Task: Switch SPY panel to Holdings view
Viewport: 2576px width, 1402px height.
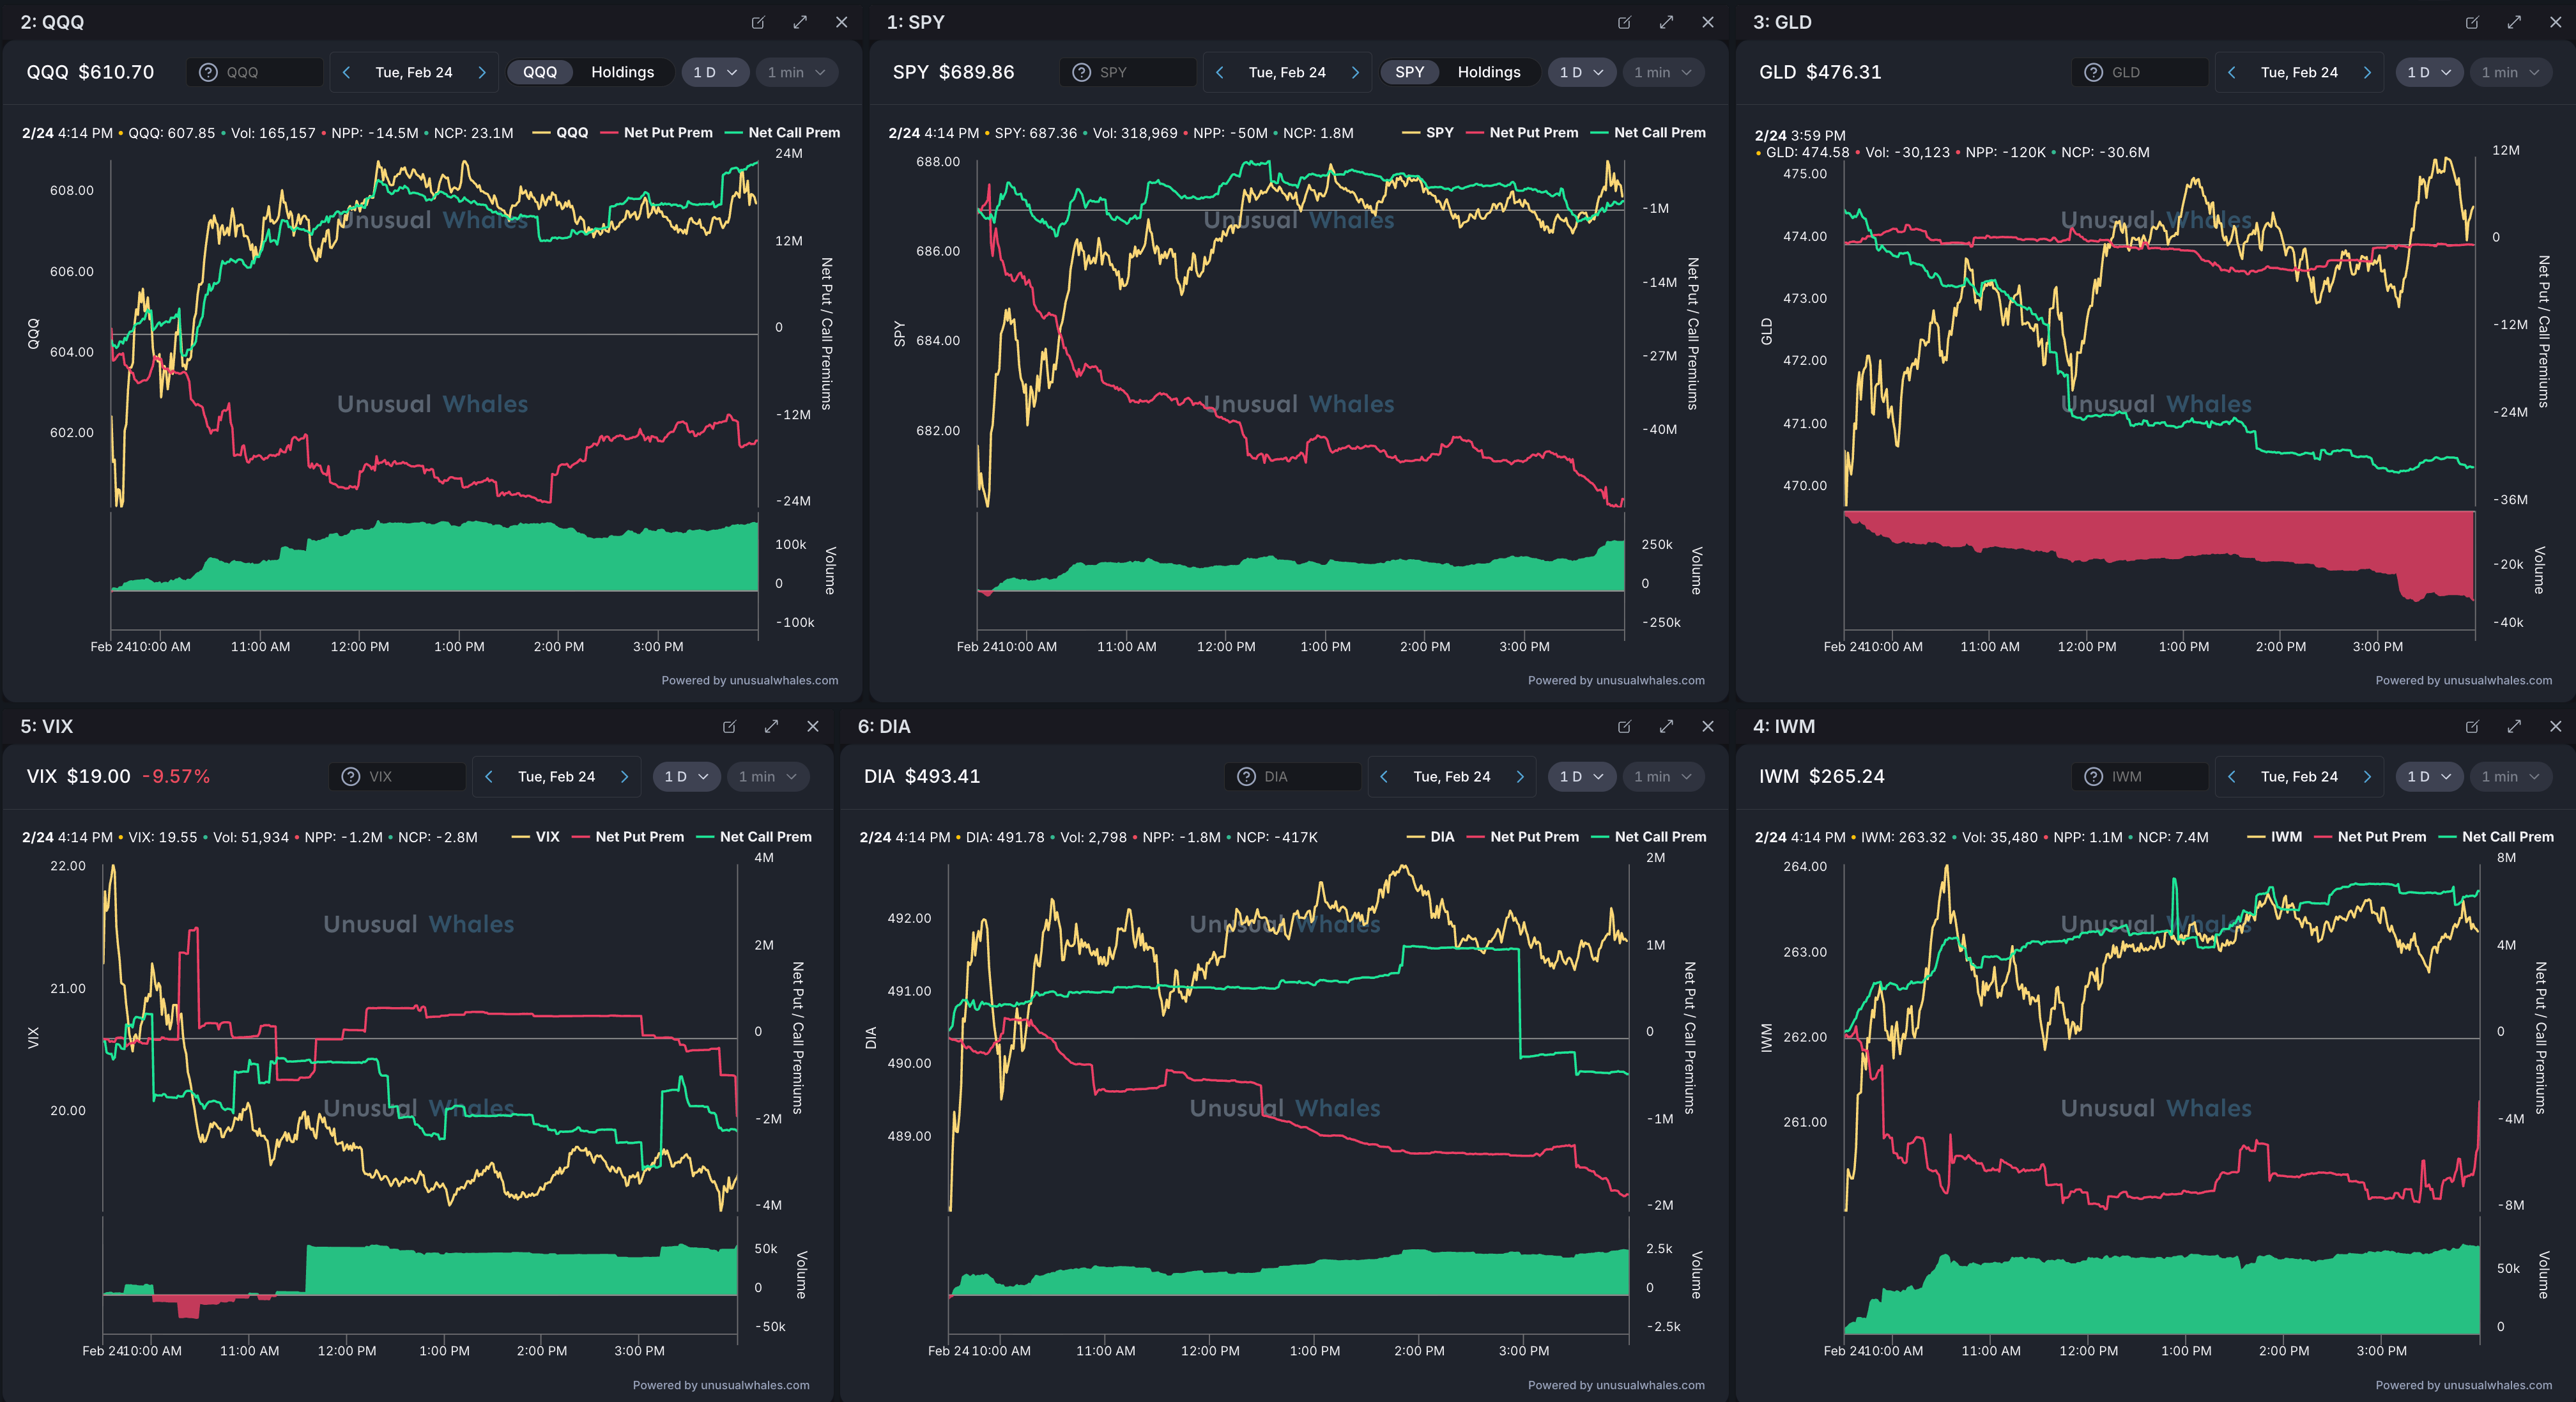Action: 1488,72
